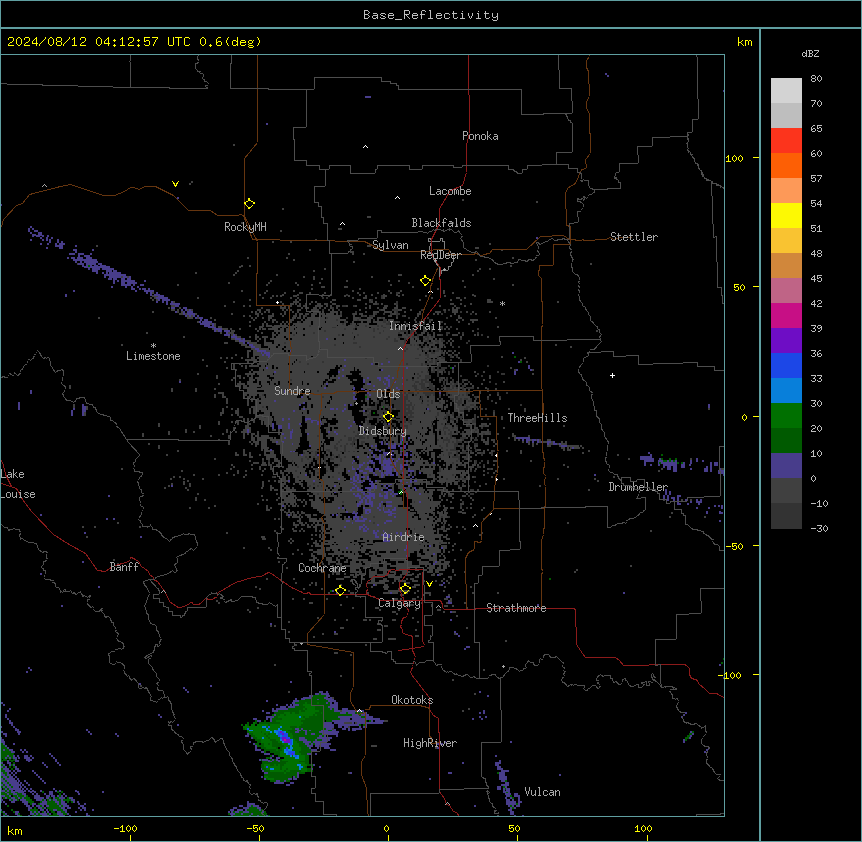Click the RockyMH label

pos(245,227)
